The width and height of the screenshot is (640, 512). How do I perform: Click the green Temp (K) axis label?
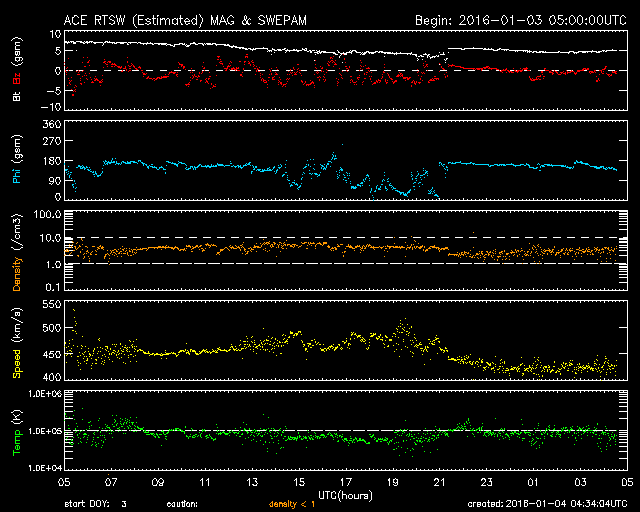pos(16,430)
